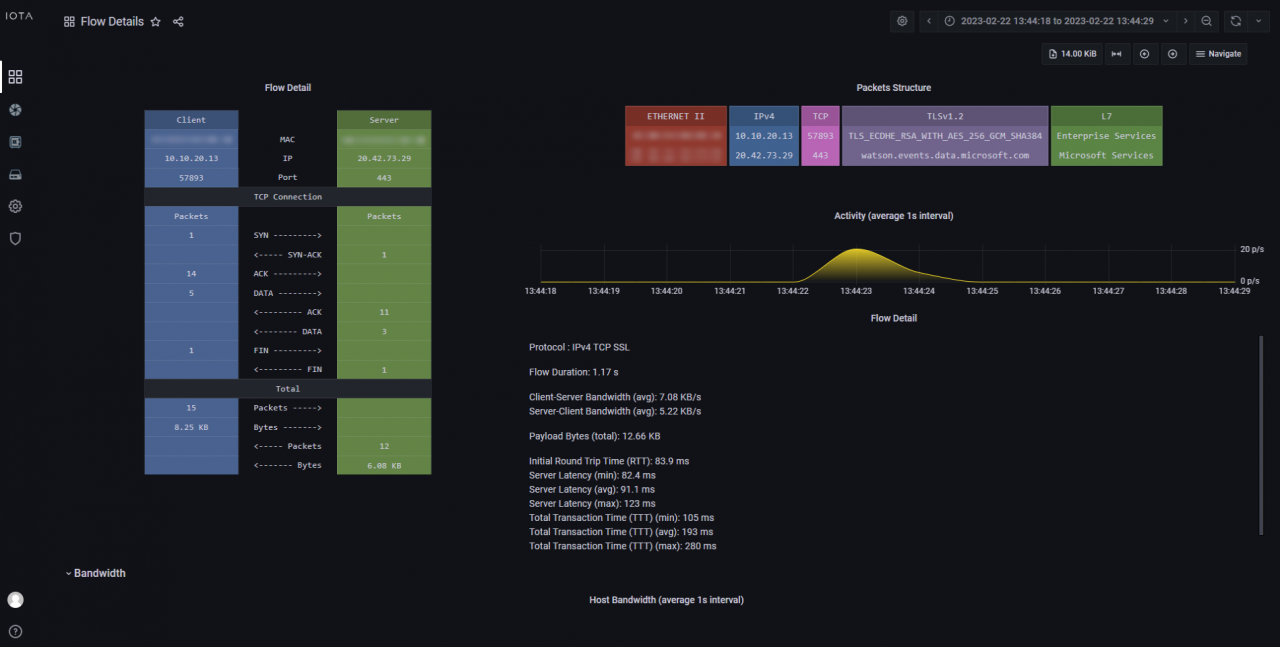Open dashboard settings via the top gear icon
Image resolution: width=1280 pixels, height=647 pixels.
901,20
